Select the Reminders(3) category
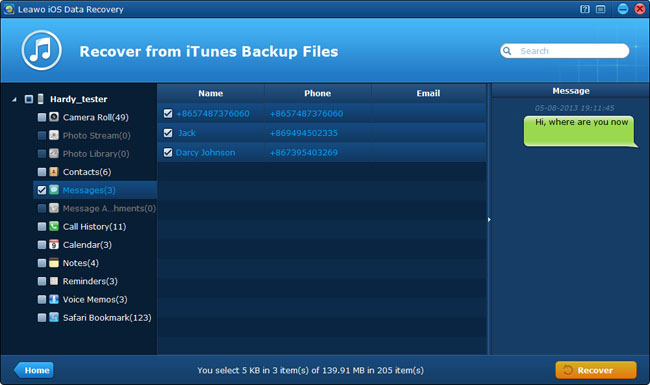This screenshot has width=650, height=385. click(x=90, y=281)
